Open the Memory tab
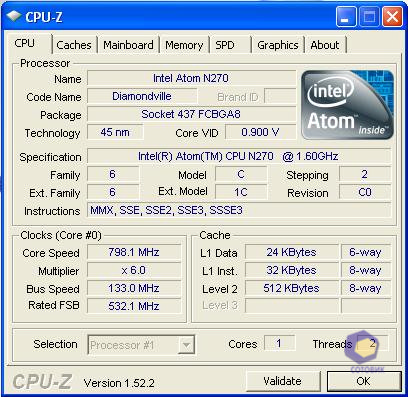Image resolution: width=408 pixels, height=397 pixels. (x=184, y=45)
